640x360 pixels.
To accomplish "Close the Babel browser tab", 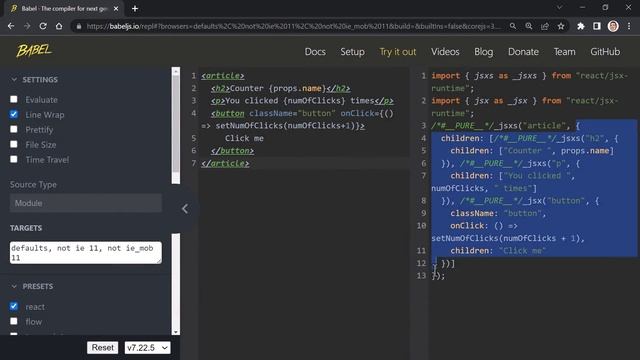I will coord(116,9).
